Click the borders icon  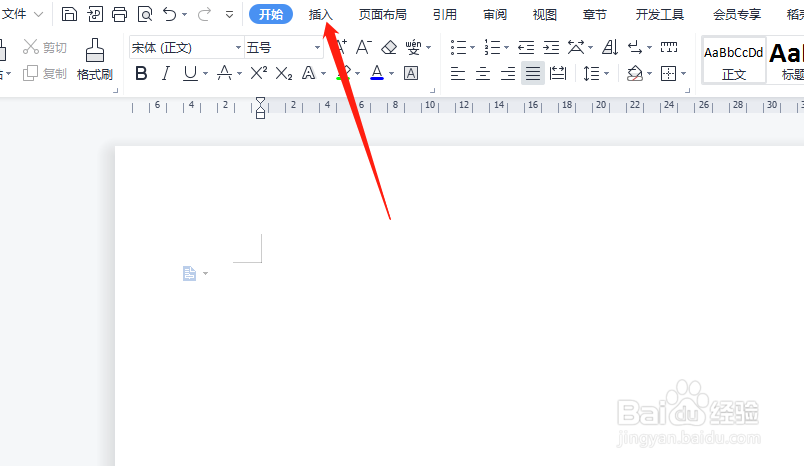(669, 74)
